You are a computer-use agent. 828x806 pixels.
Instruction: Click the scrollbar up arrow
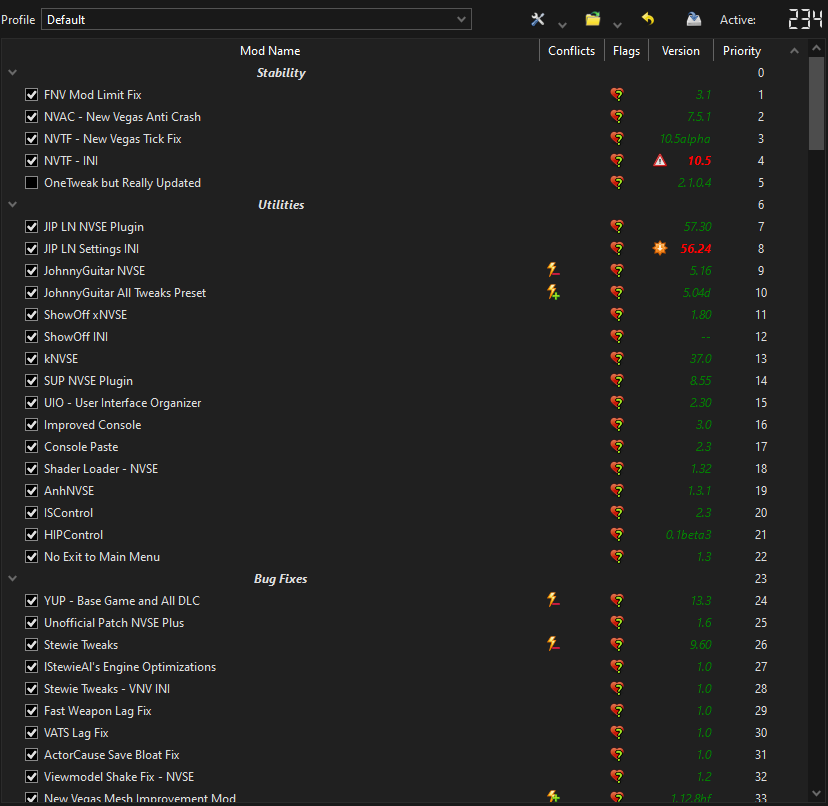[816, 48]
